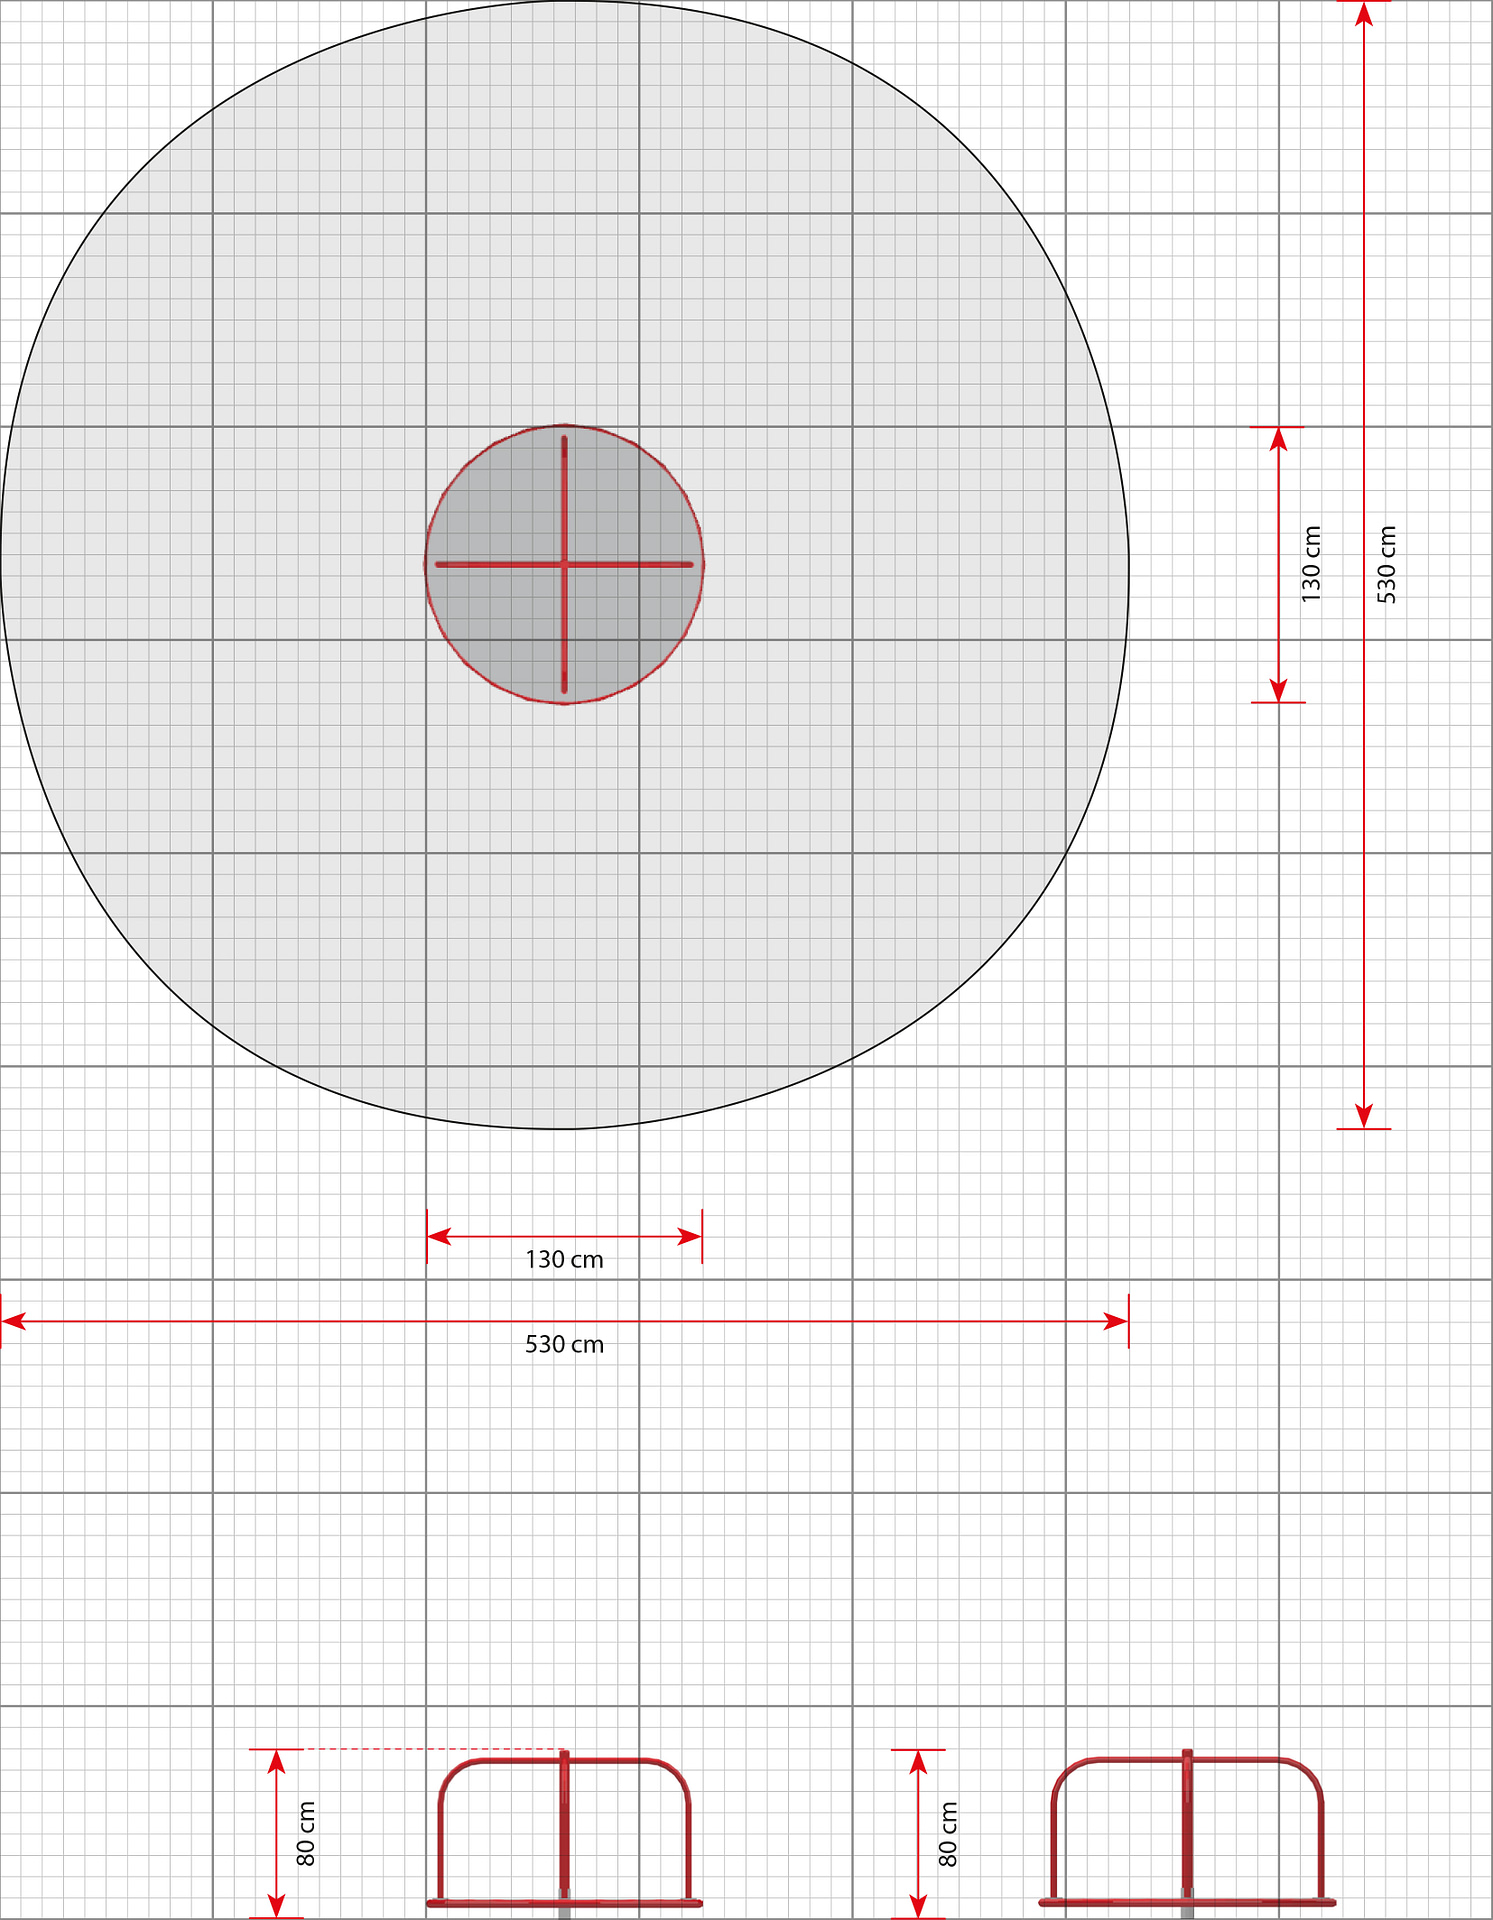Click top arrowhead of vertical 130 cm line

pyautogui.click(x=1278, y=440)
